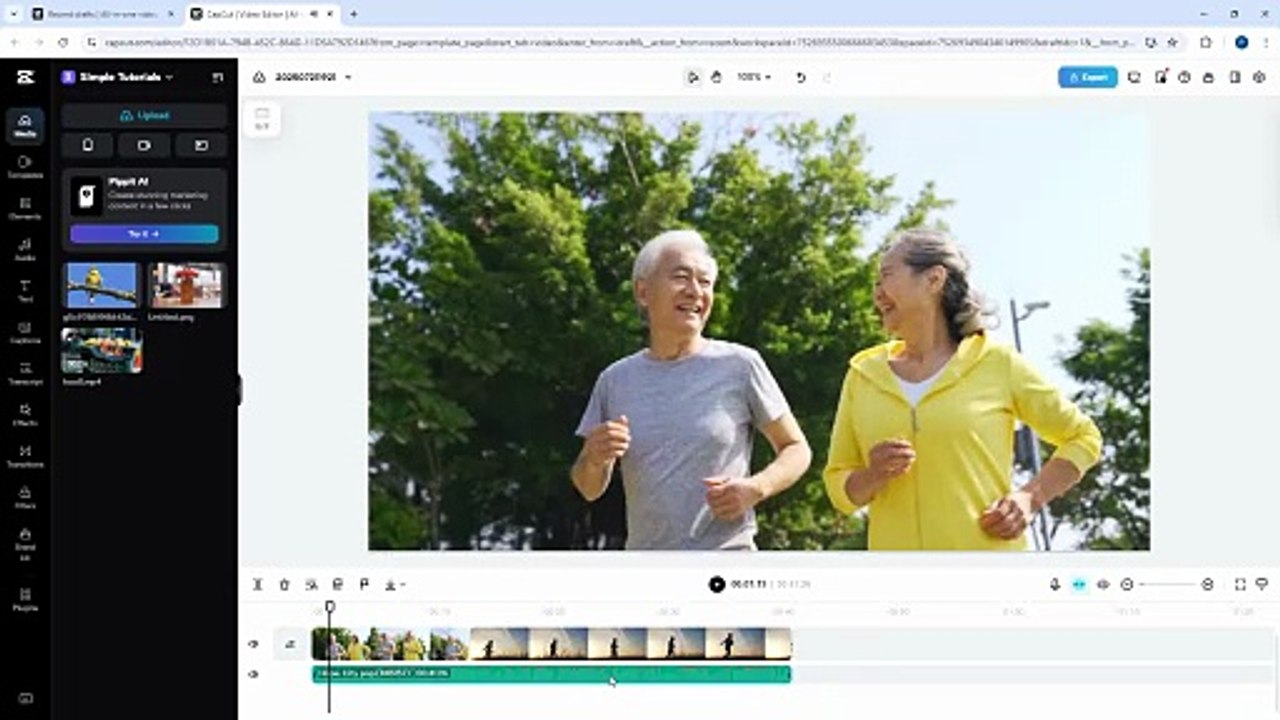
Task: Click the playhead marker on timeline ruler
Action: coord(329,606)
